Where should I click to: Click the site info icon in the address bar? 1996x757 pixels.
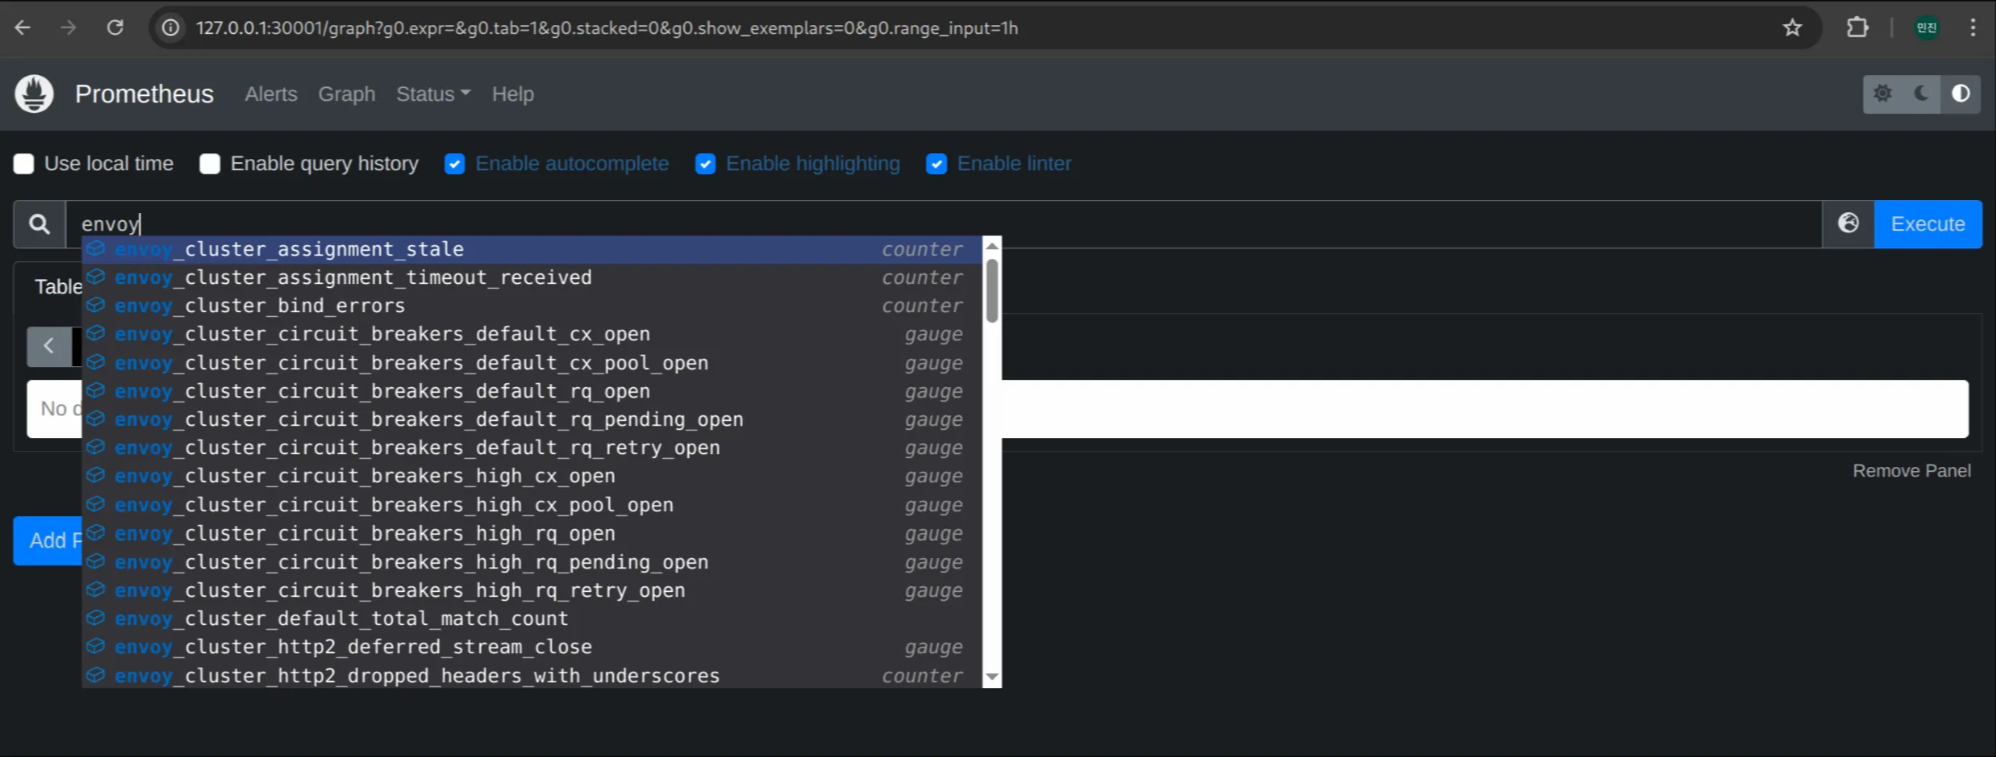(171, 28)
